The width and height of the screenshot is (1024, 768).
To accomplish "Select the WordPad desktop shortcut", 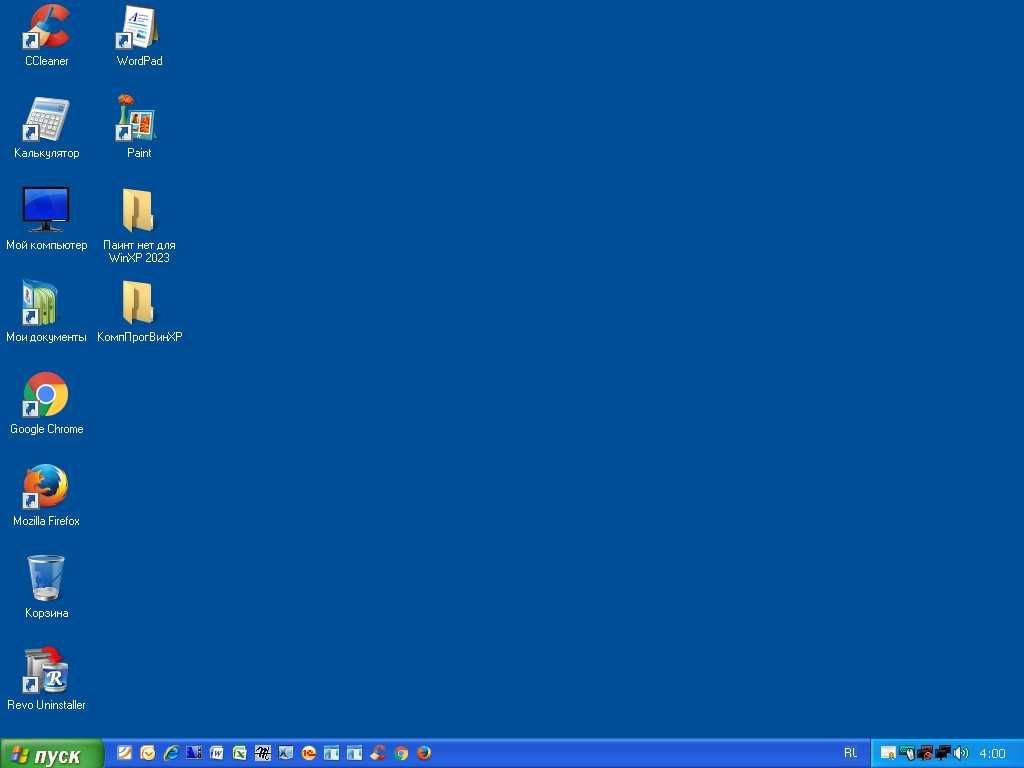I will (x=139, y=36).
